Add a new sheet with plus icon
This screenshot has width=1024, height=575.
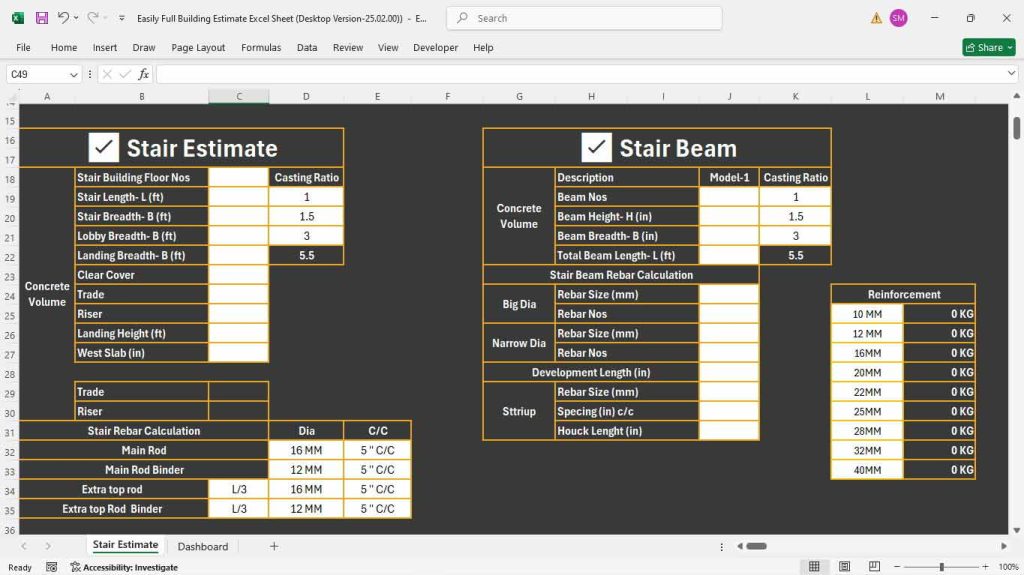tap(274, 546)
